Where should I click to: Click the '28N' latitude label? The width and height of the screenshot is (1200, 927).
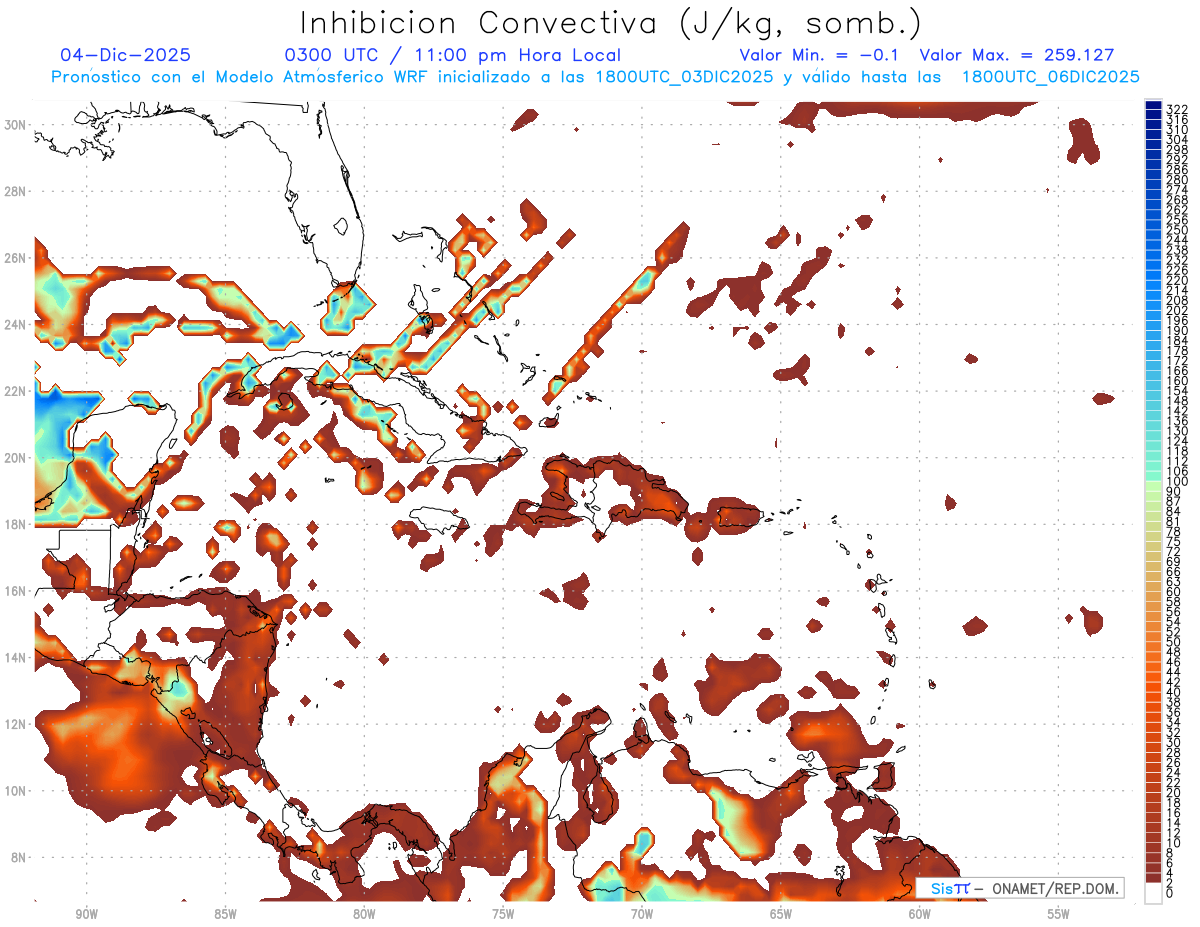14,191
